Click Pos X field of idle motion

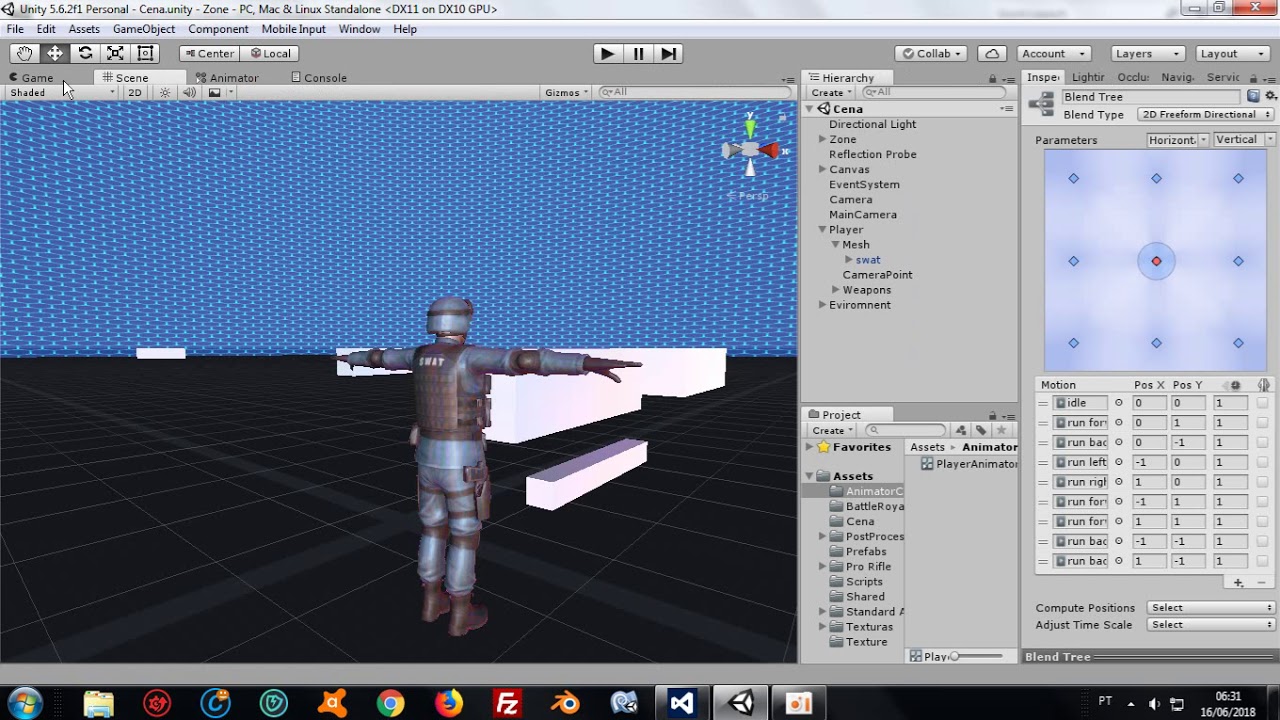1150,403
